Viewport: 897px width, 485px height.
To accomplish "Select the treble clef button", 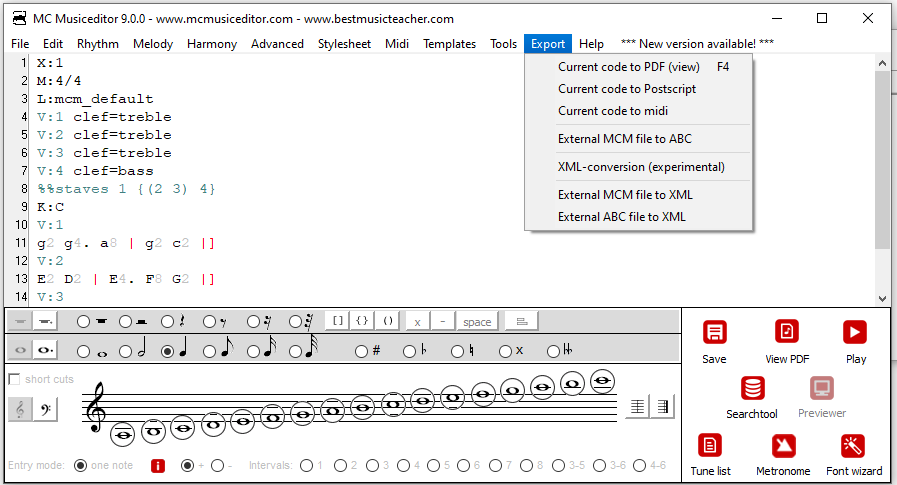I will pos(21,409).
